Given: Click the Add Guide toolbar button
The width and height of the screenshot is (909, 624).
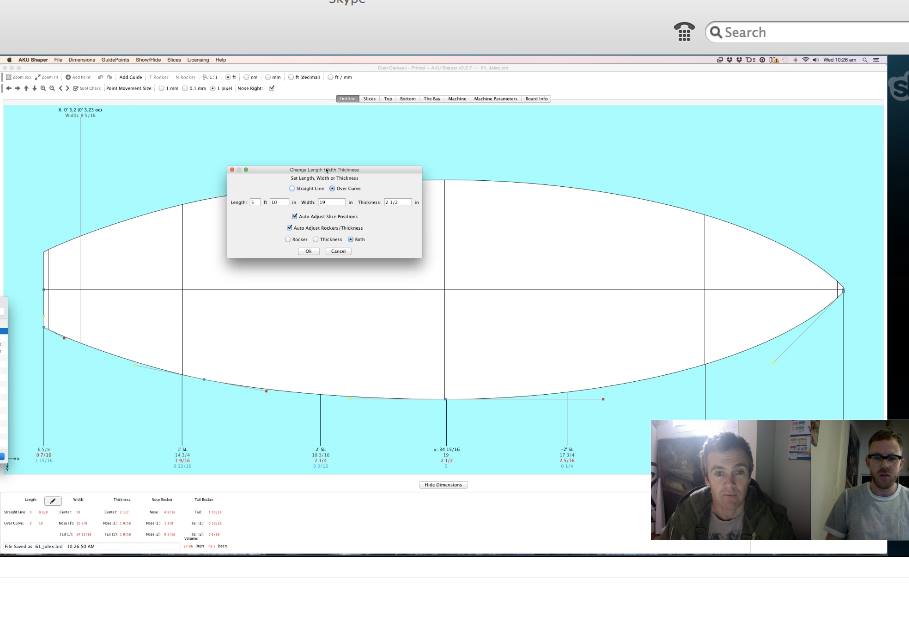Looking at the screenshot, I should (131, 77).
